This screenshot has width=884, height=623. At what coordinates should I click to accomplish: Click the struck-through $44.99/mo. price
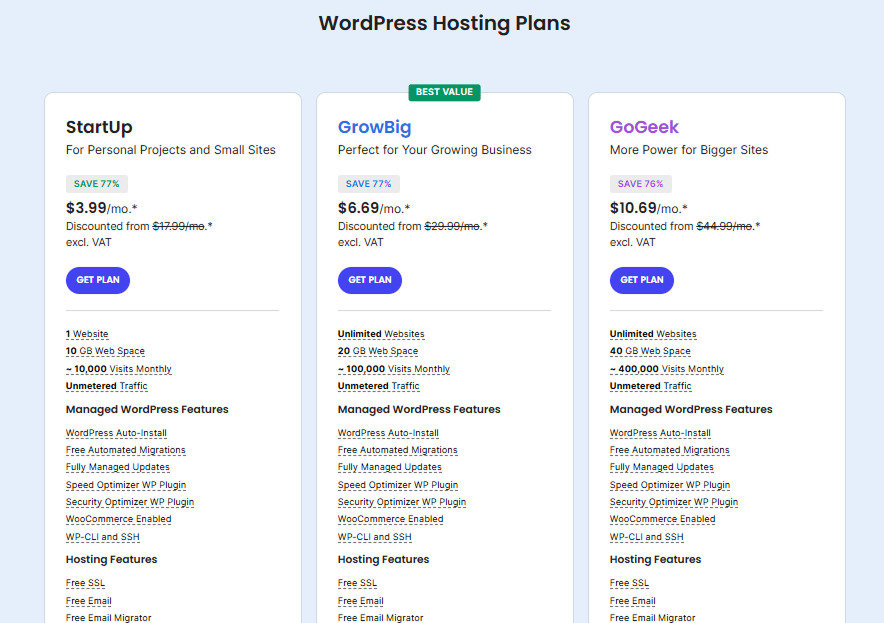point(725,226)
